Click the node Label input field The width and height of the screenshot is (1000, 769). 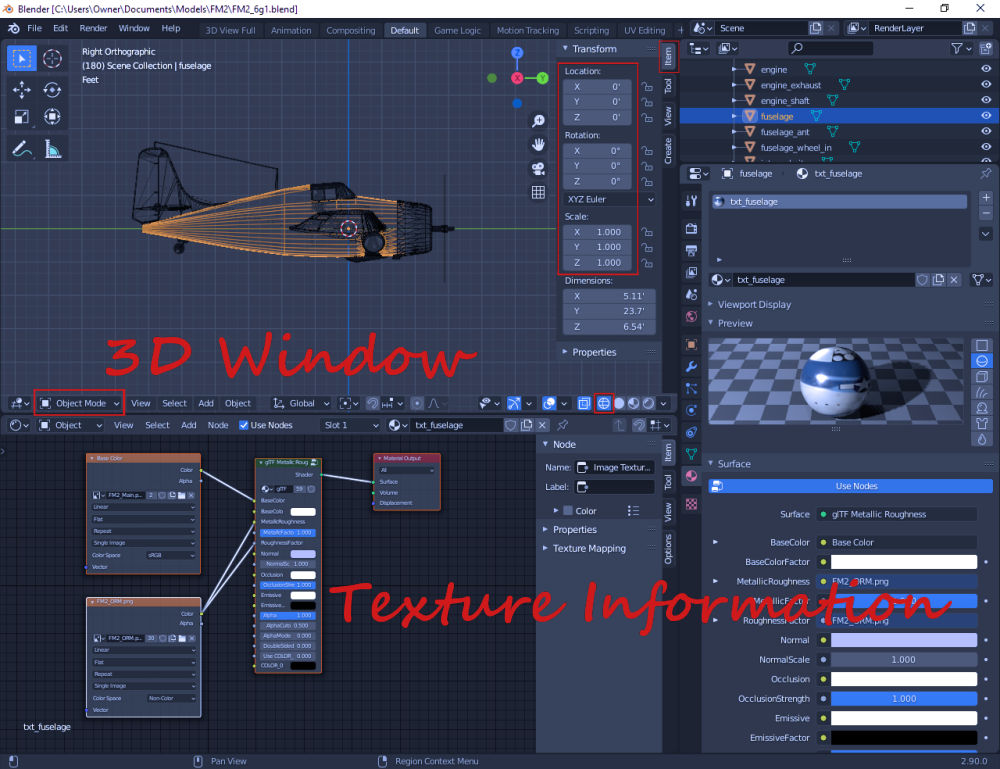coord(615,487)
